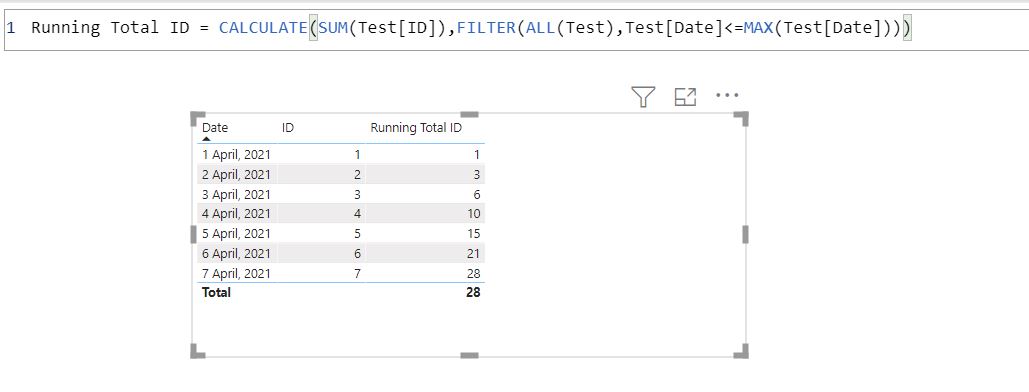Click running total value 10
This screenshot has height=392, width=1029.
(x=474, y=213)
